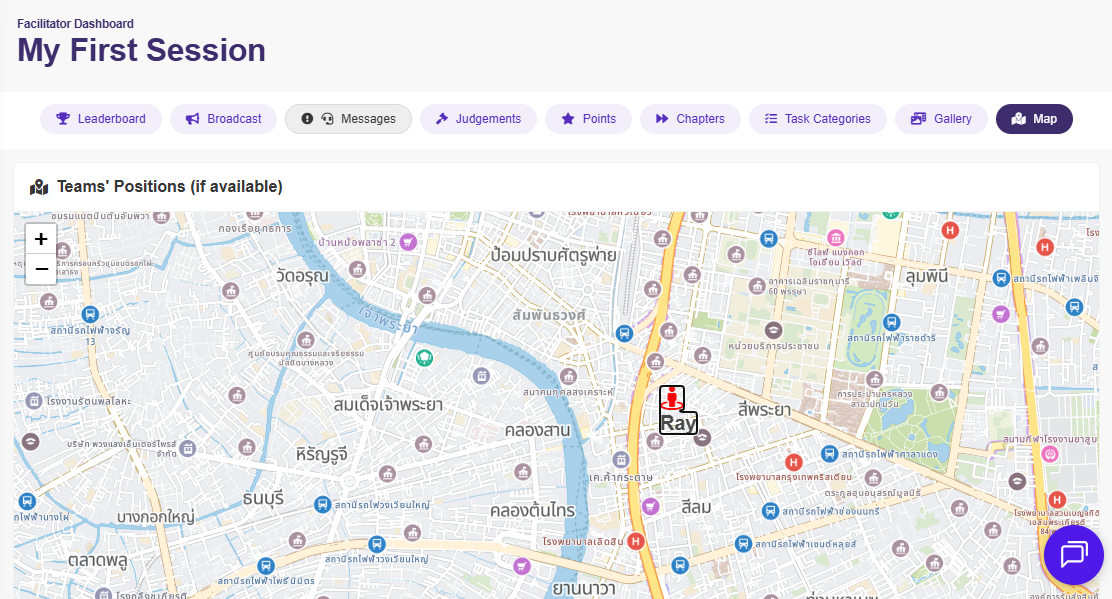Image resolution: width=1112 pixels, height=599 pixels.
Task: Select the Leaderboard trophy icon
Action: pyautogui.click(x=61, y=118)
